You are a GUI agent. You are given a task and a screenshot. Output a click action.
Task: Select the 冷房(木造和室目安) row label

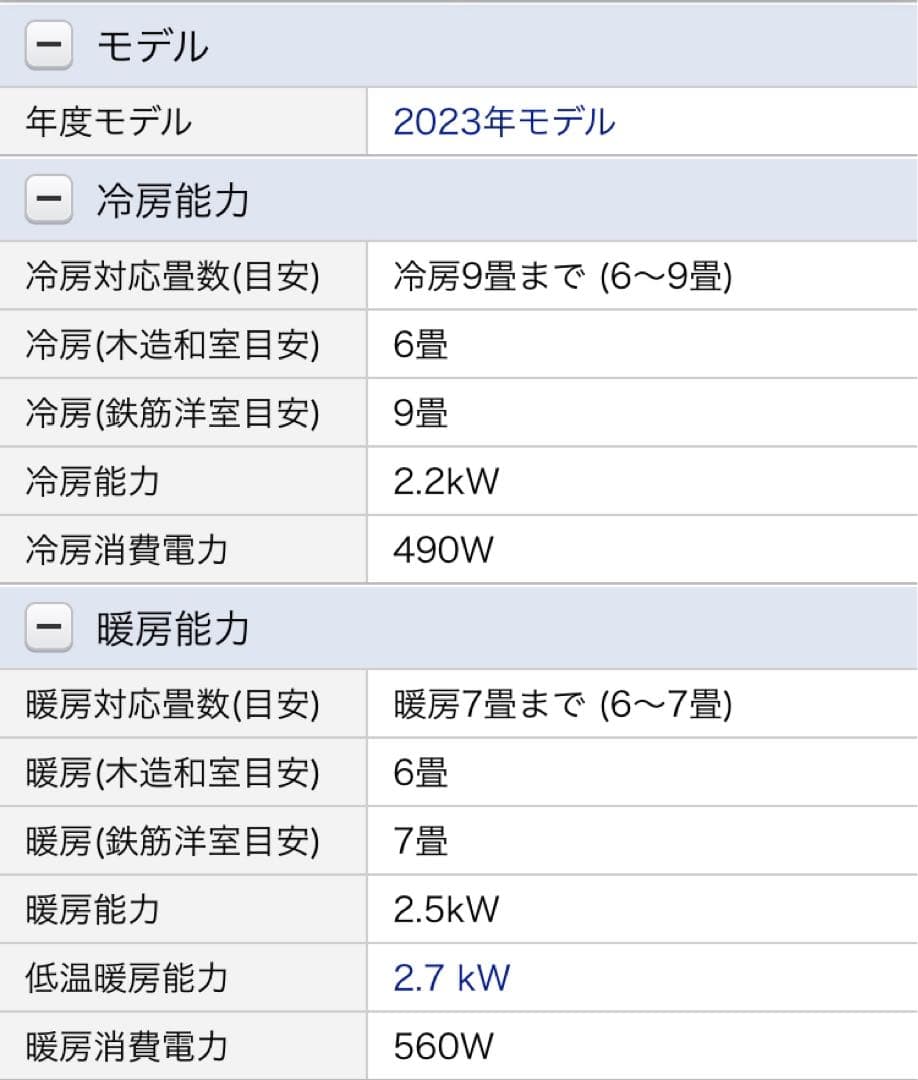[x=172, y=345]
